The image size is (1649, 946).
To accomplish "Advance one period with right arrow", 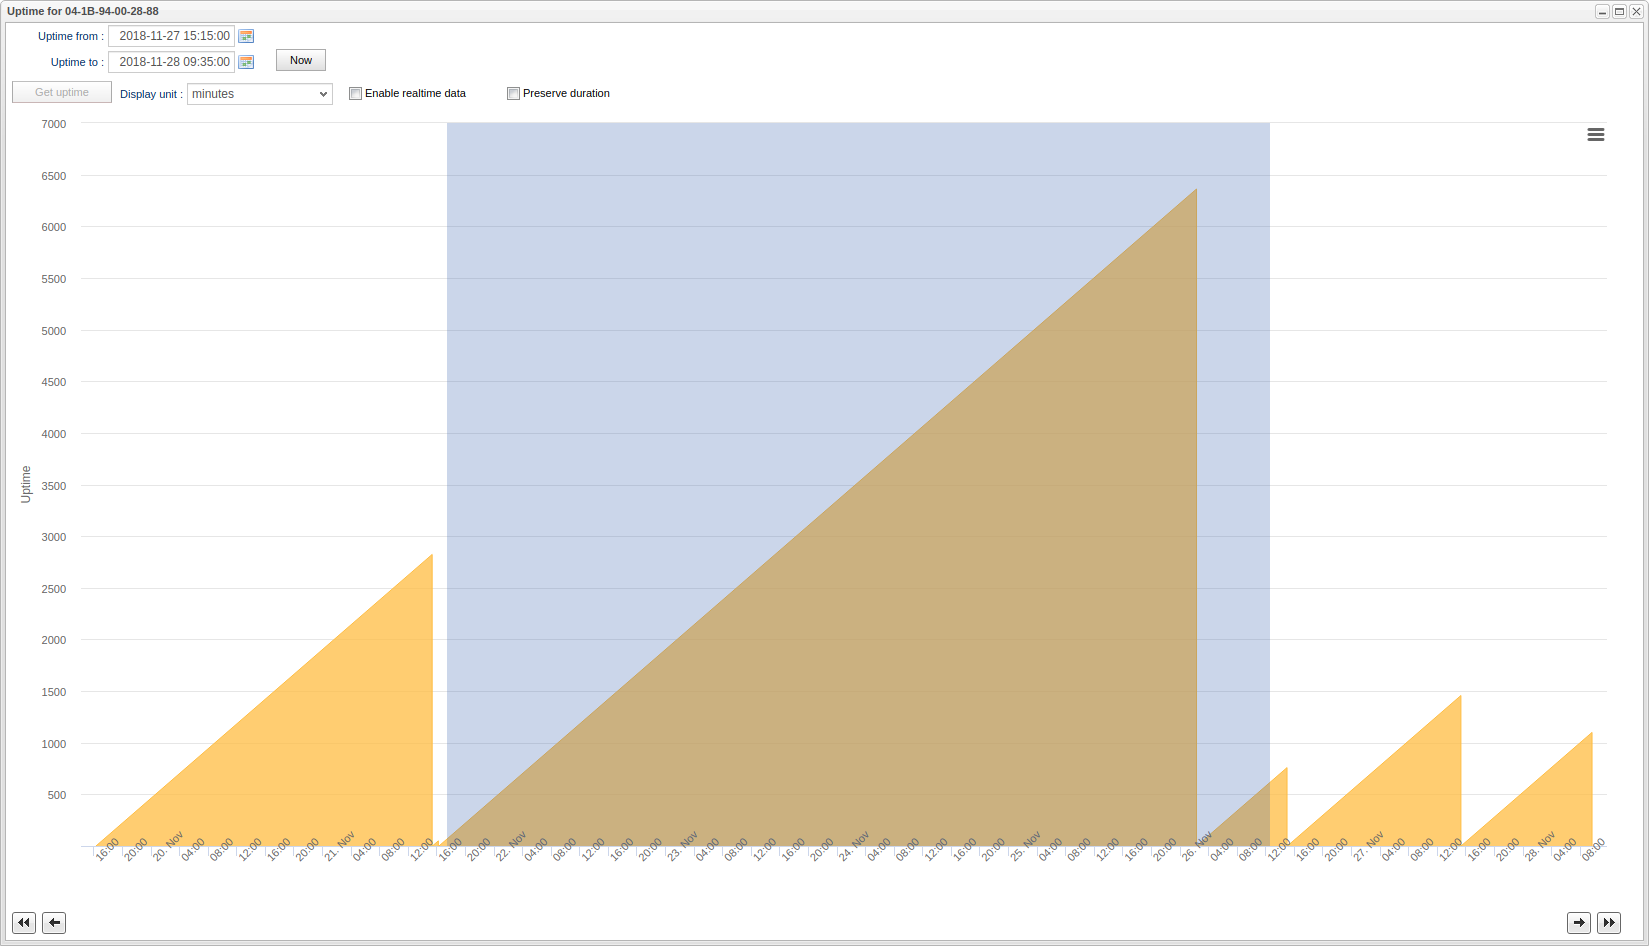I will point(1578,922).
